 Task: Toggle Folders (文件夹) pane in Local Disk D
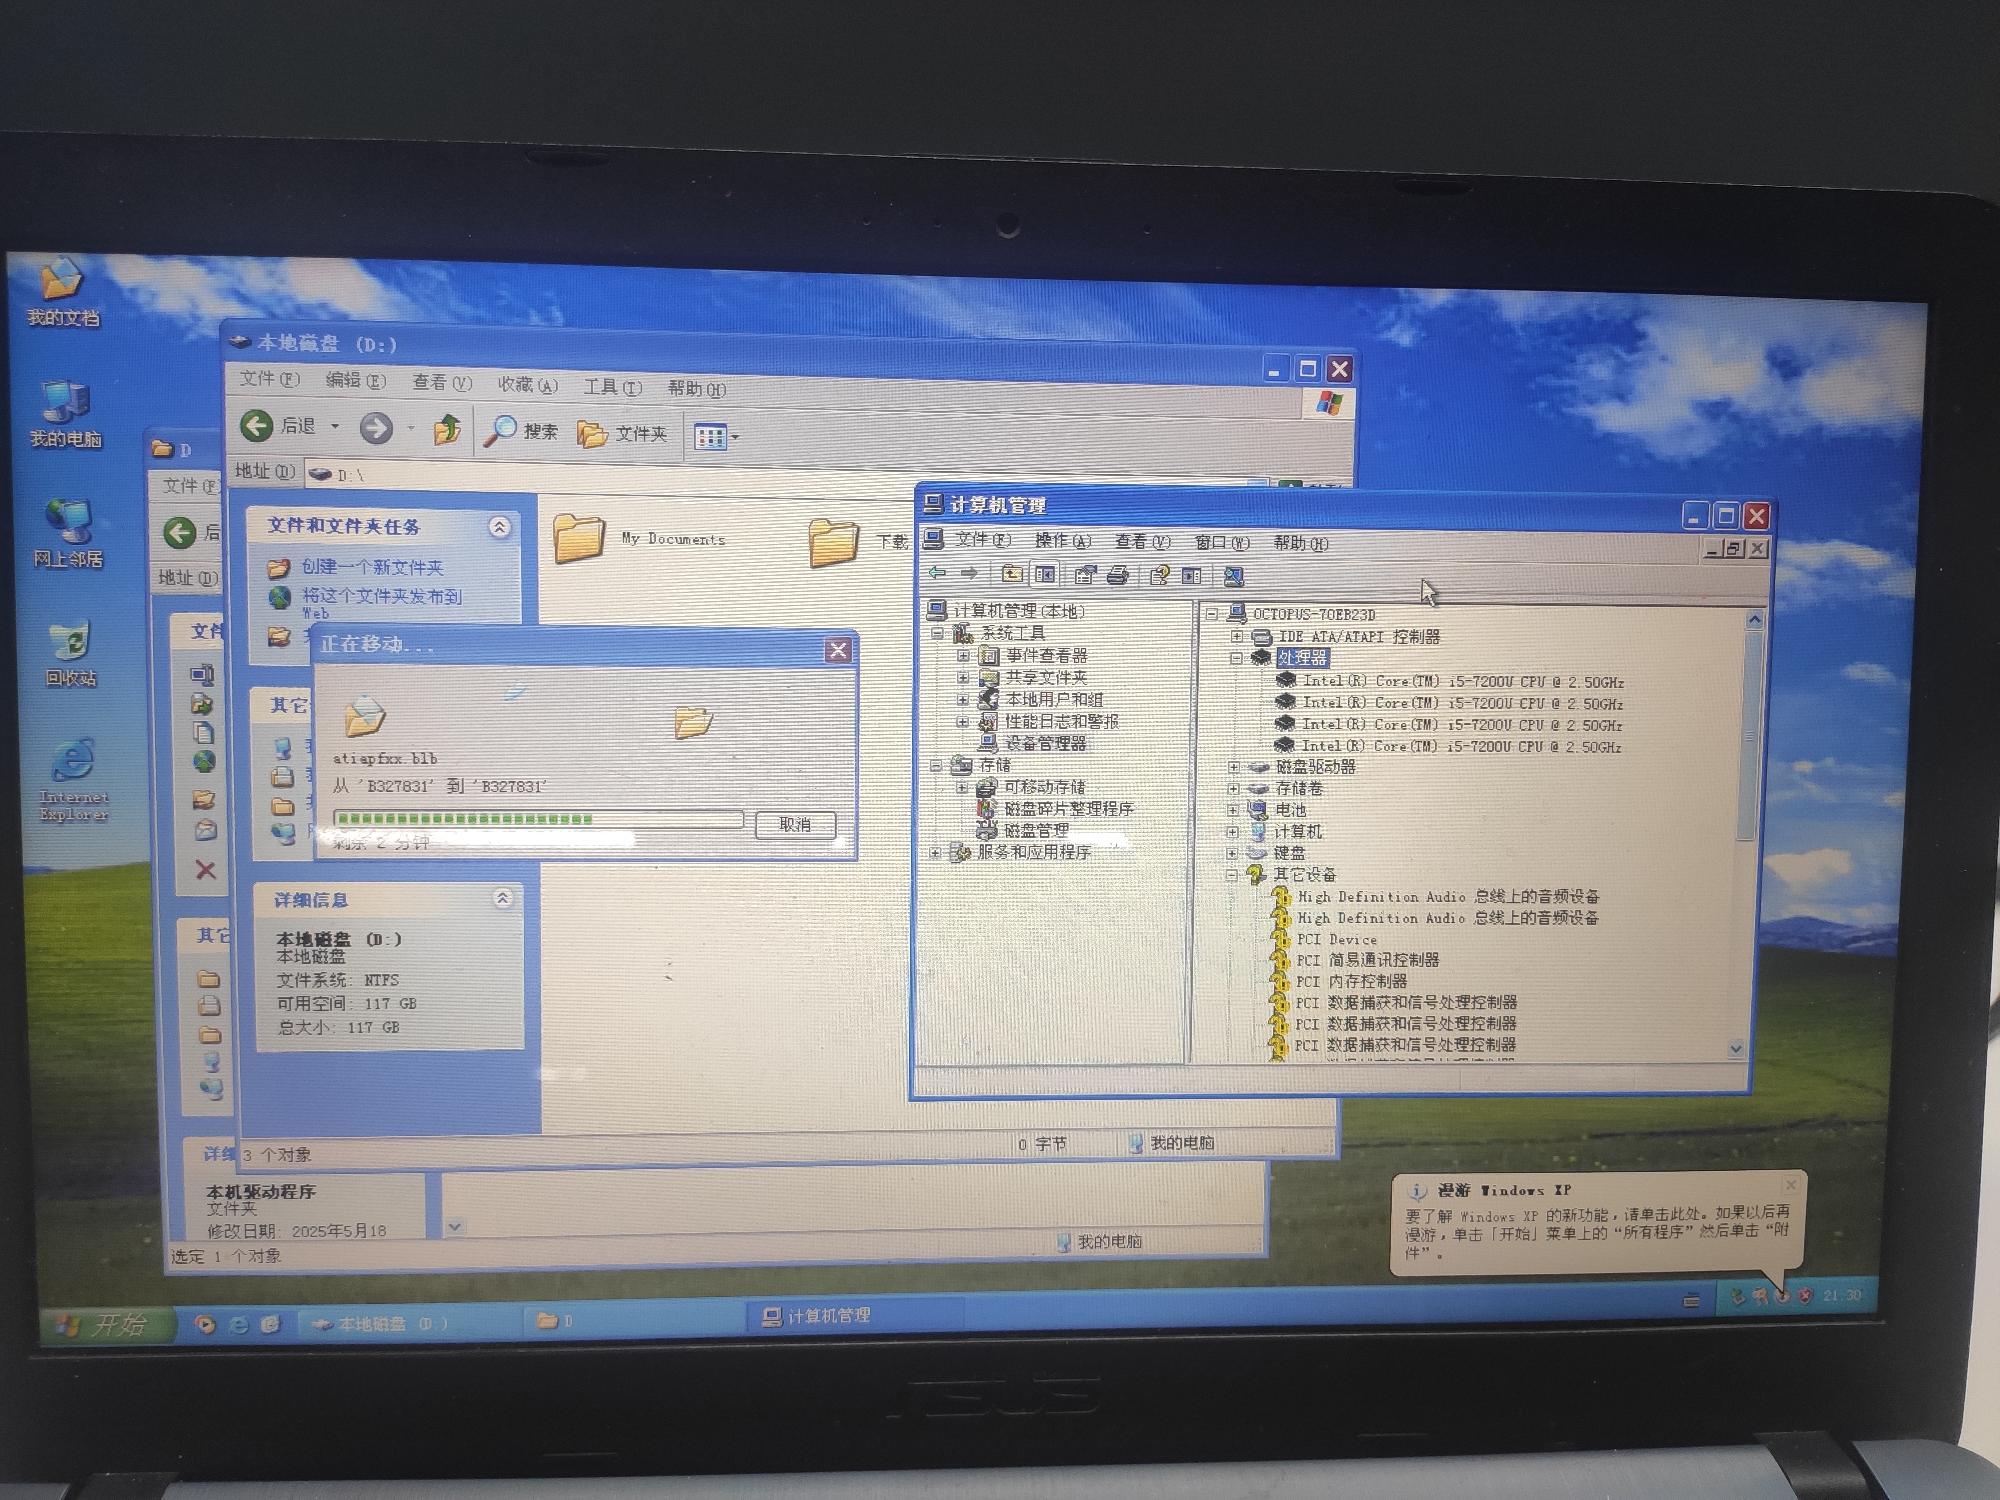[x=622, y=433]
